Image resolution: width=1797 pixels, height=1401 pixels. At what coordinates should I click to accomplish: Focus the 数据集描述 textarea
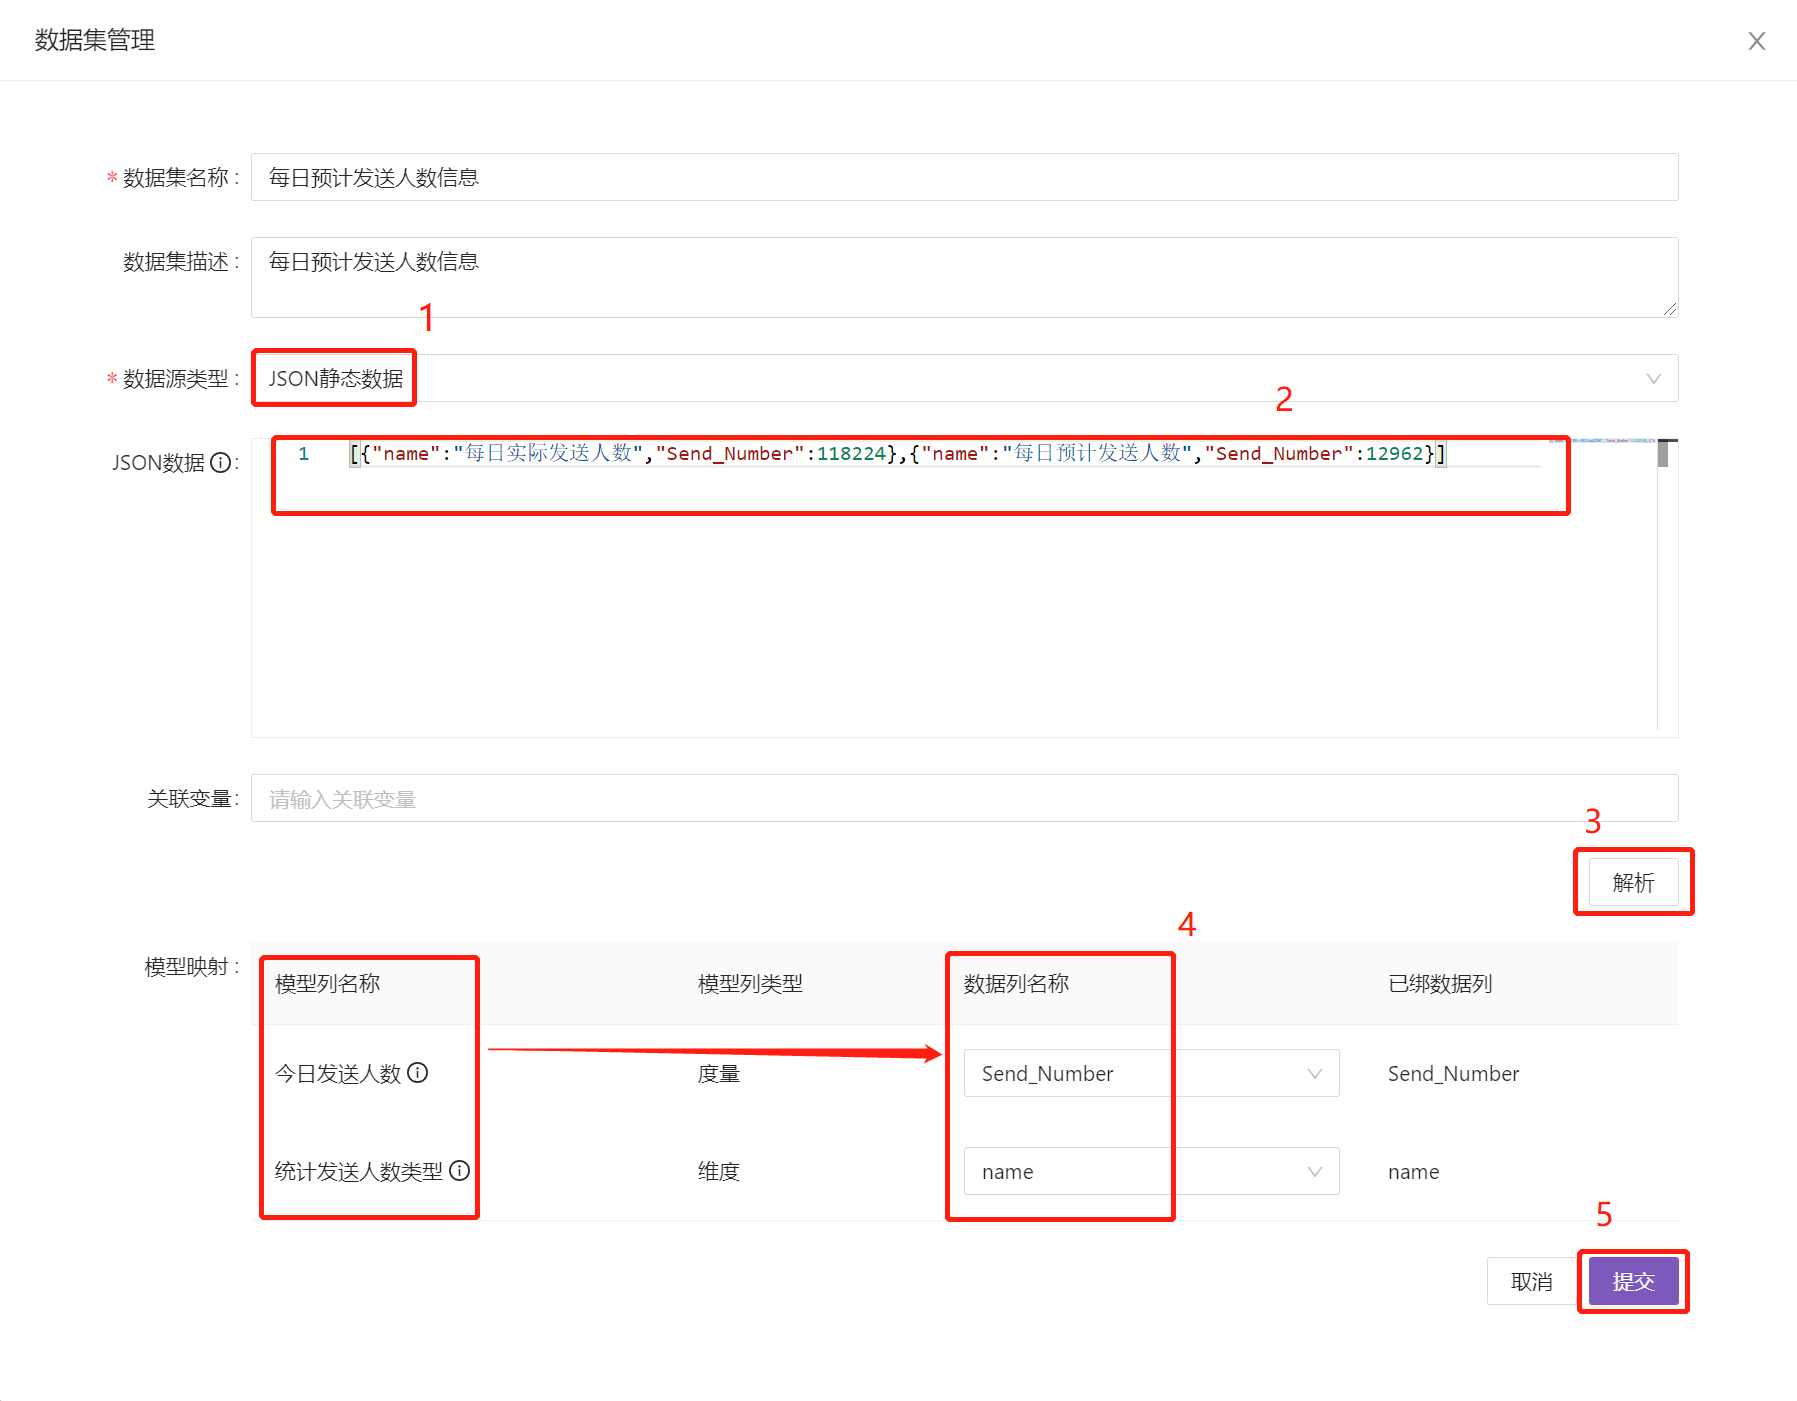(964, 277)
